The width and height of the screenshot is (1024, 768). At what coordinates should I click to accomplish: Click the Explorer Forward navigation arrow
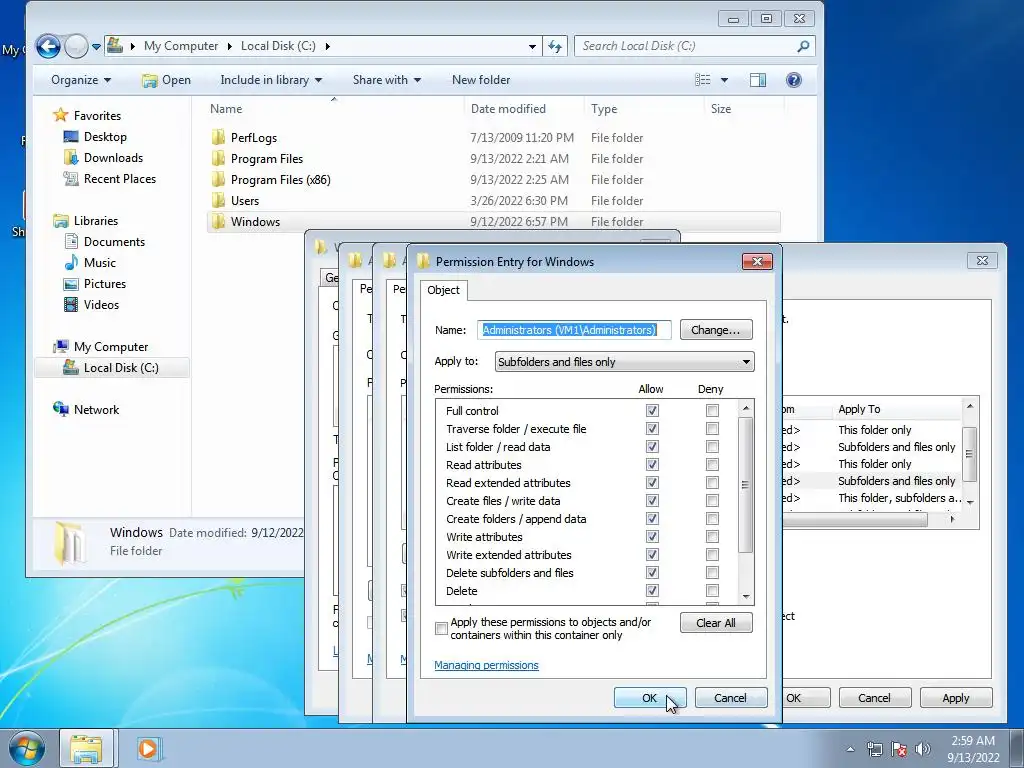[x=76, y=46]
